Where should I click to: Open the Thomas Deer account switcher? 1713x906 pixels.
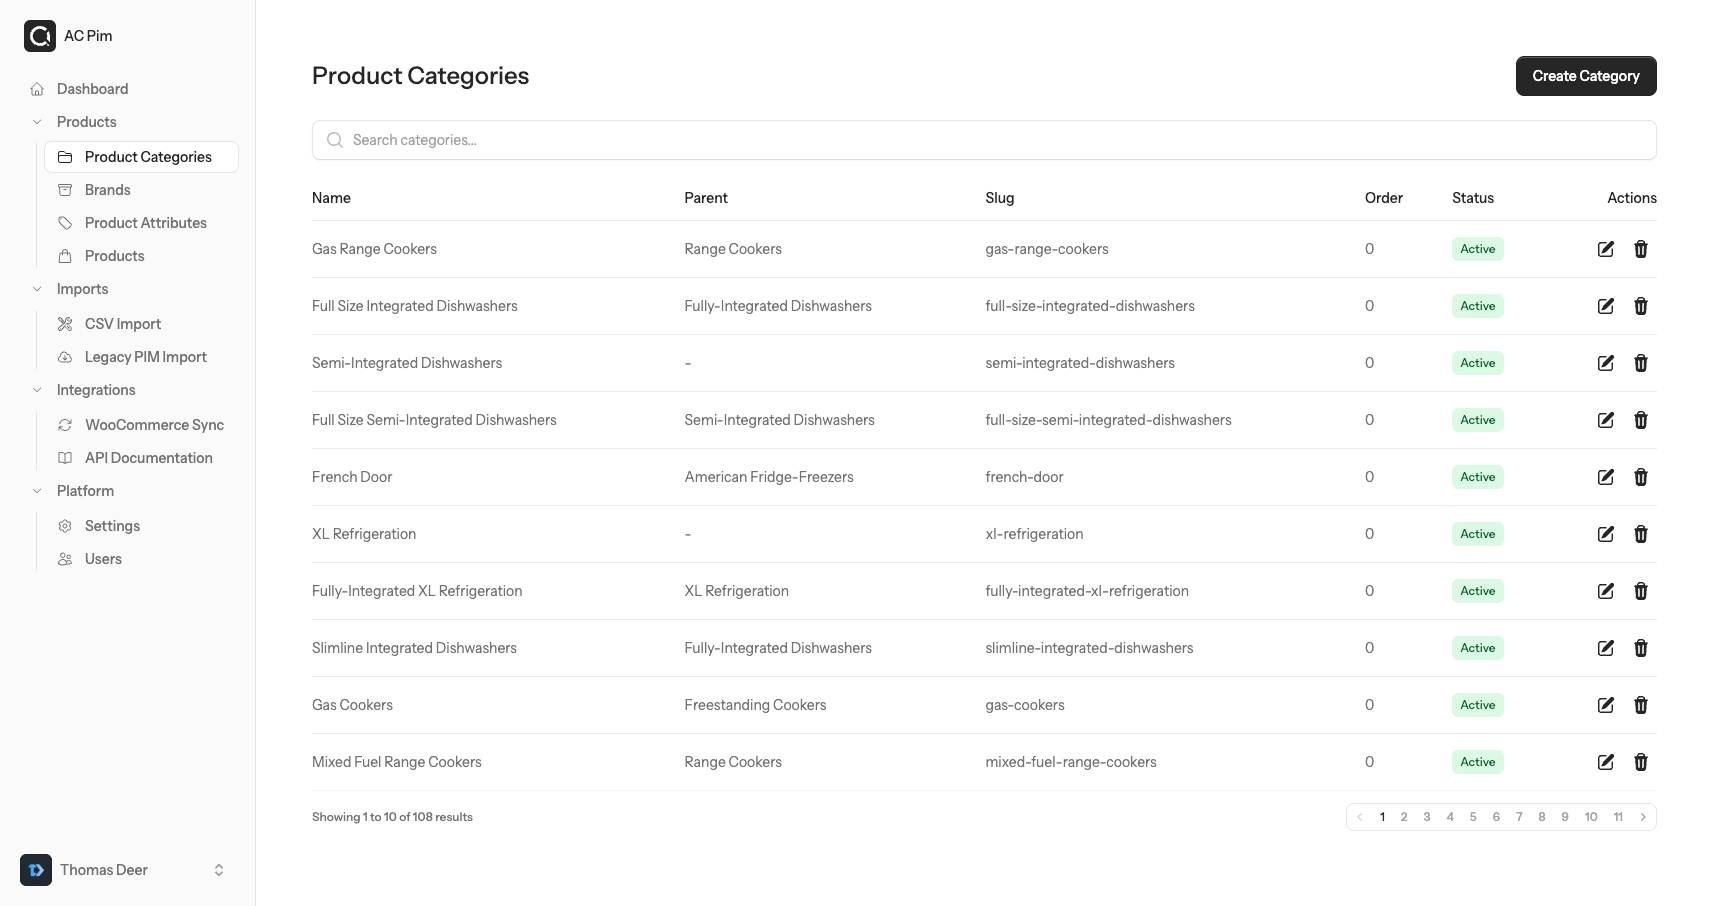point(127,870)
